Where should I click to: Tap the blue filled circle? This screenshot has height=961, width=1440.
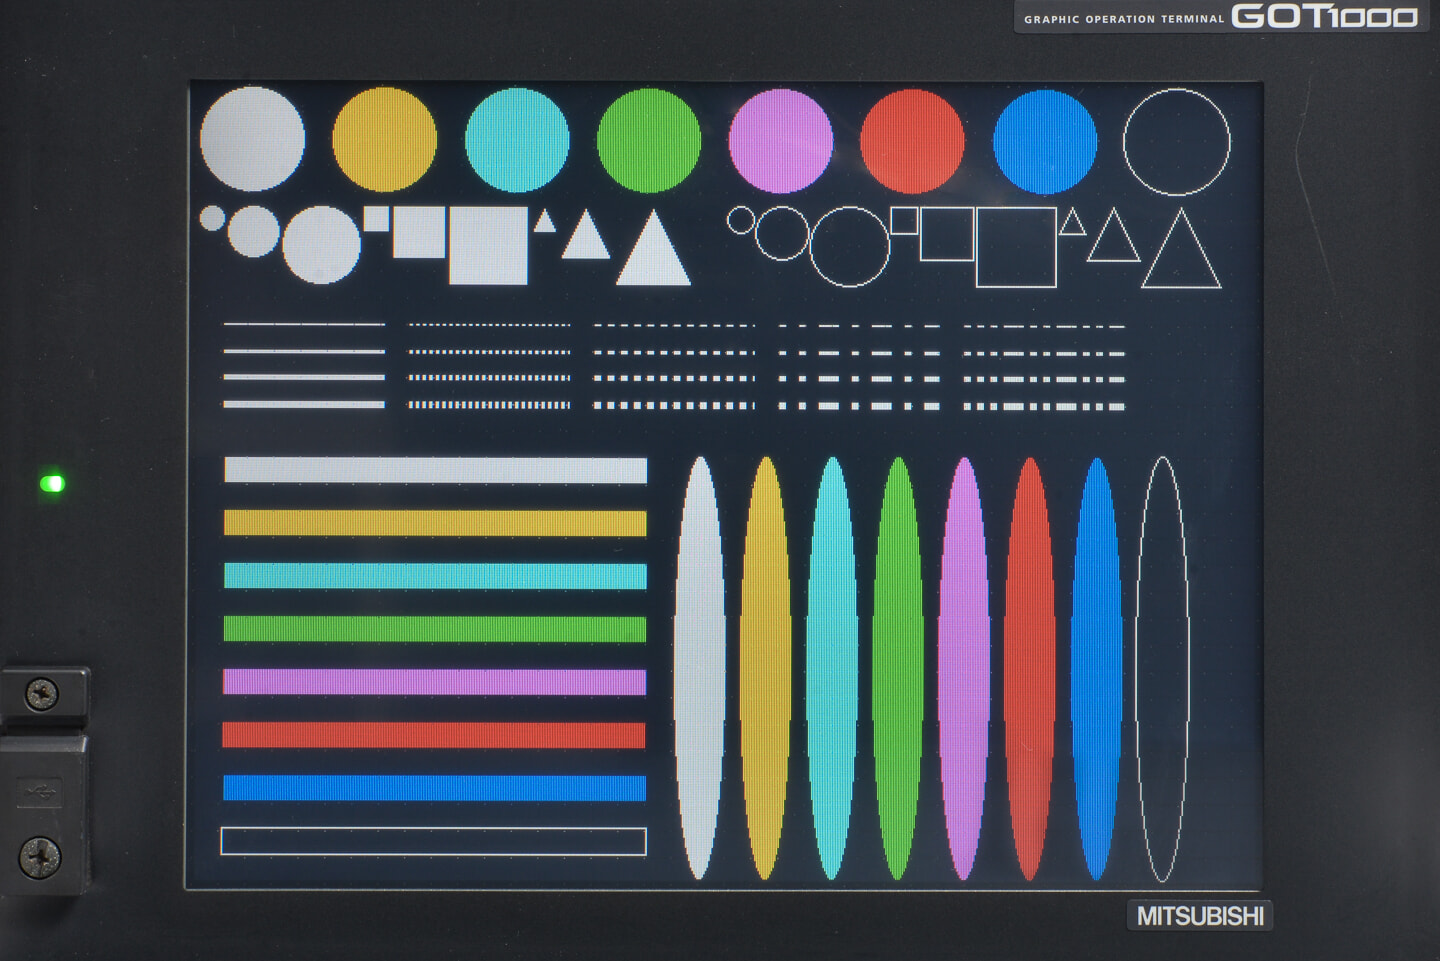point(1045,142)
